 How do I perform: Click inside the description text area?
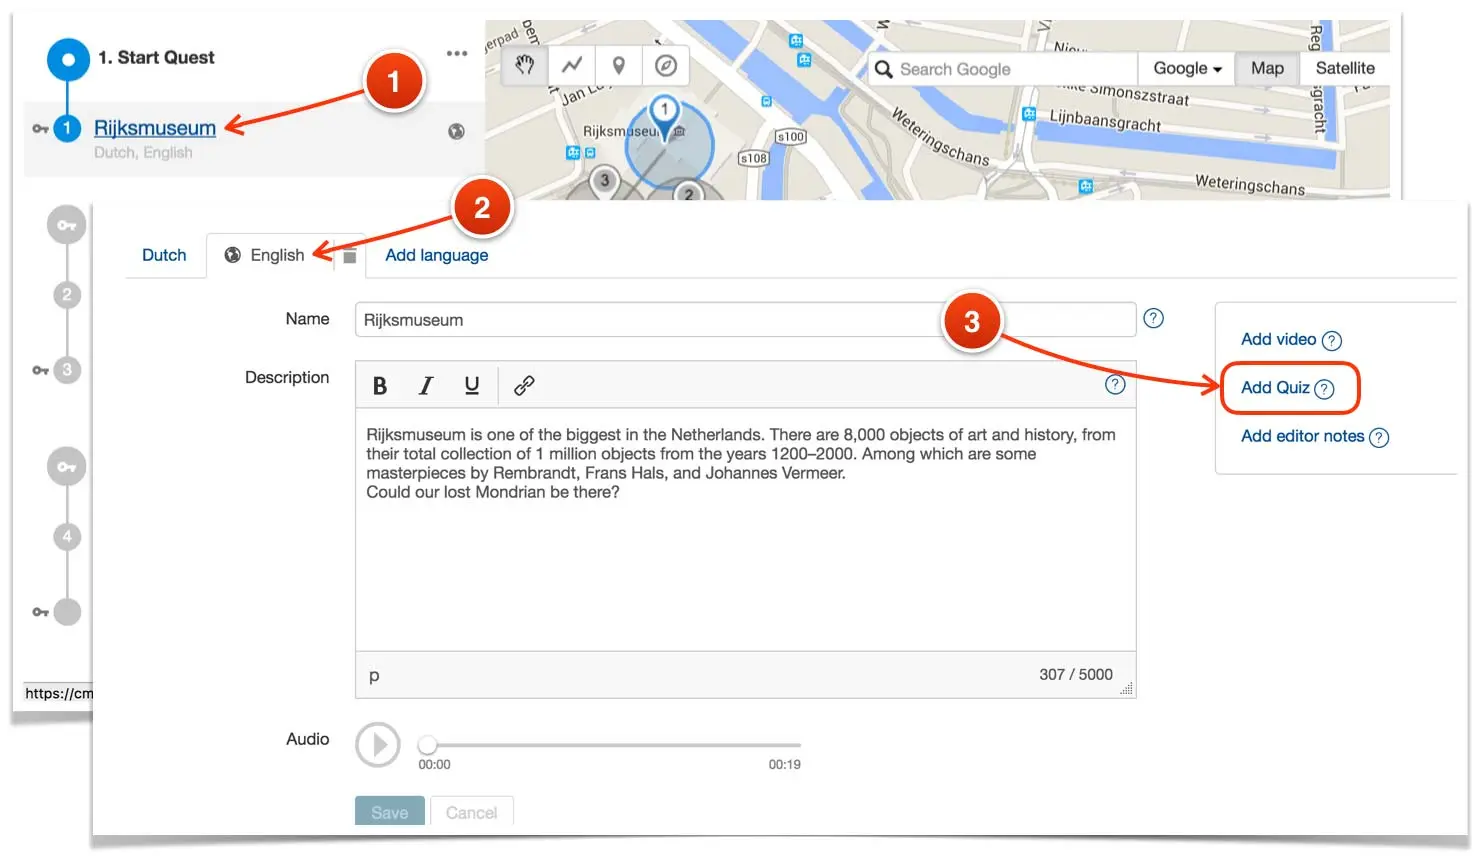coord(745,530)
